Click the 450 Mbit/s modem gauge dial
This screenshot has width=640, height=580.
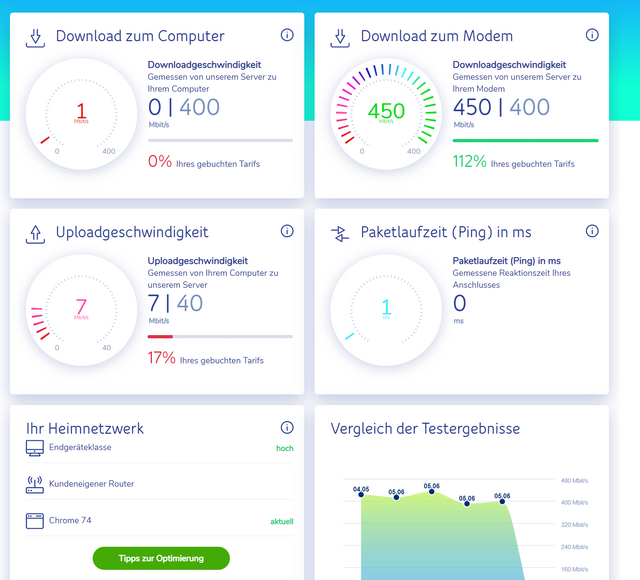pos(386,112)
